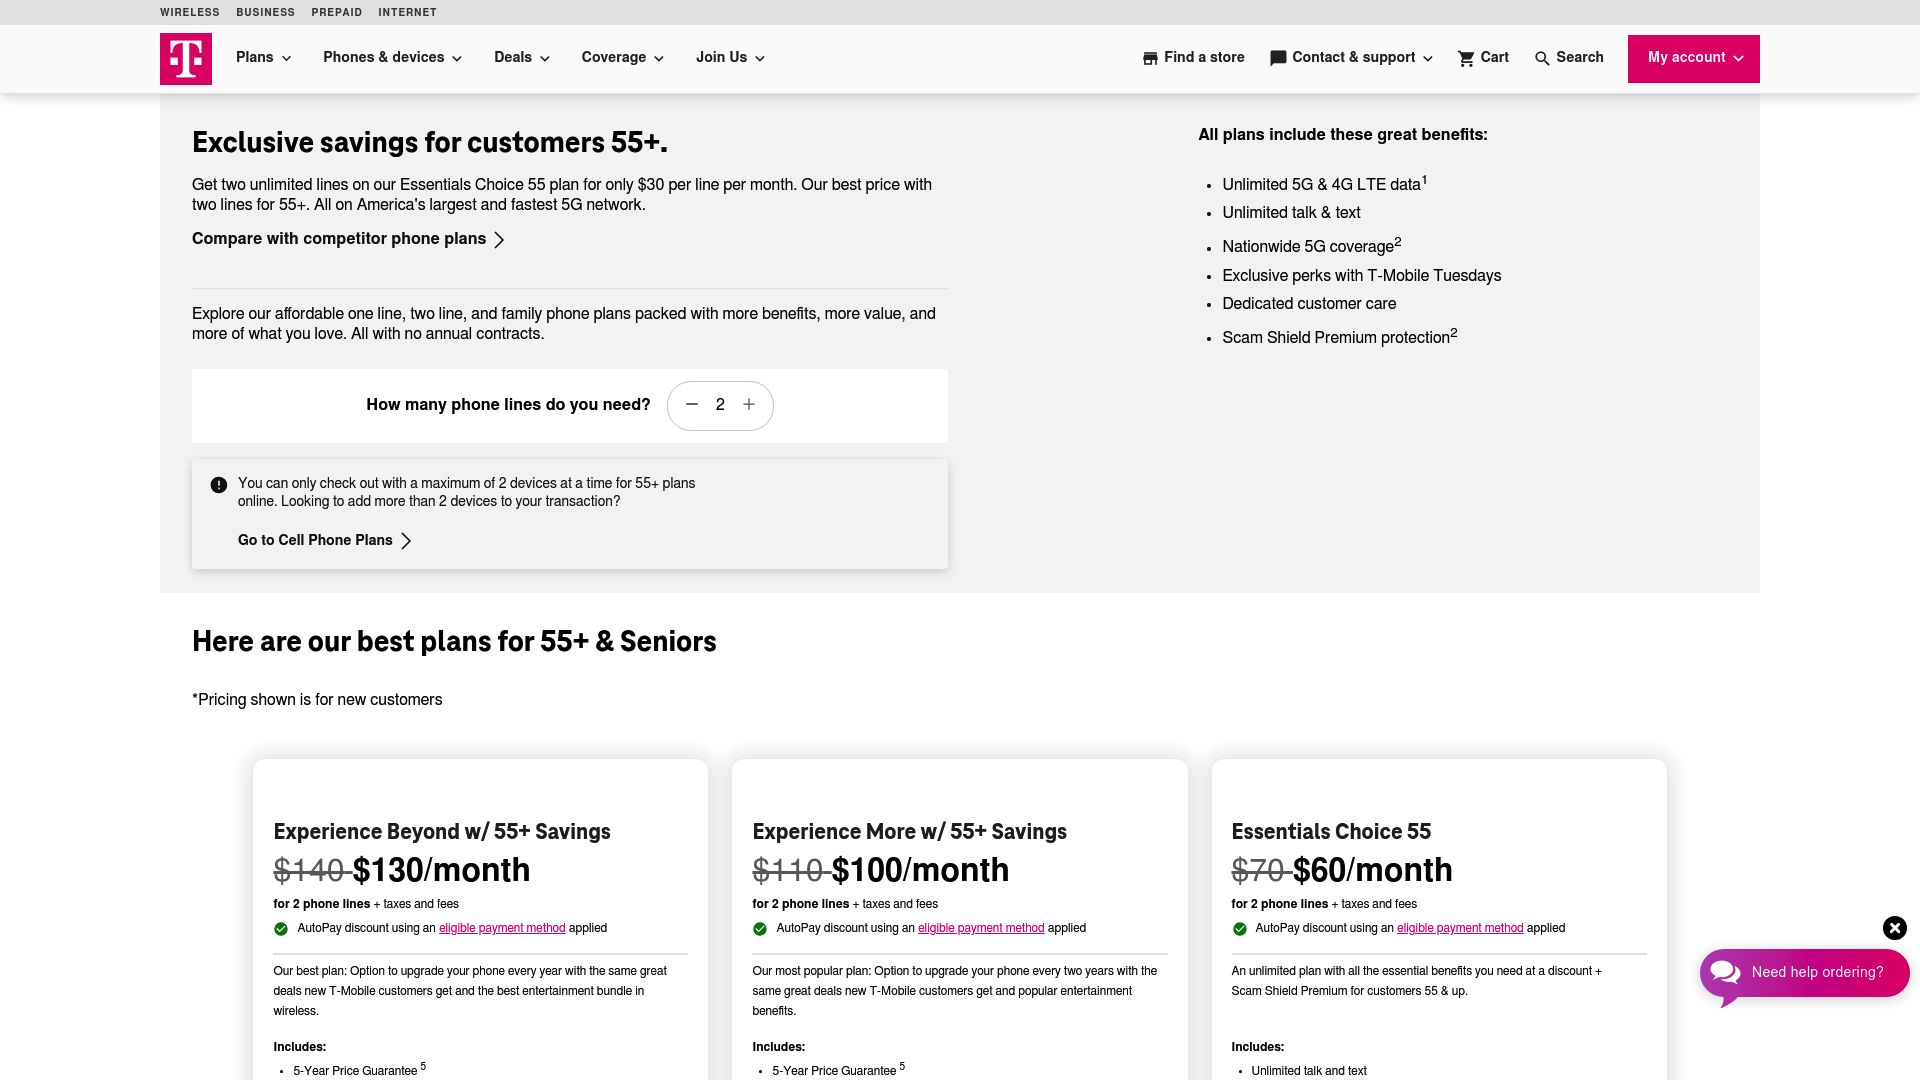The height and width of the screenshot is (1080, 1920).
Task: Expand Contact & support dropdown chevron
Action: (1428, 59)
